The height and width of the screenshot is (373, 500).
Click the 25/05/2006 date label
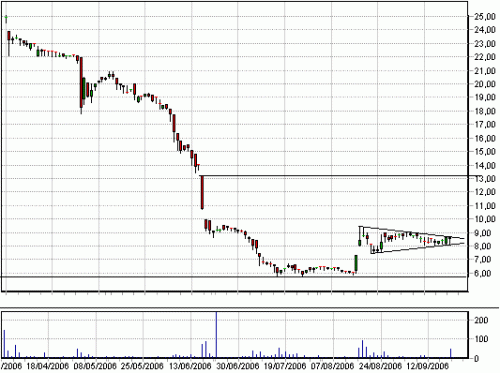(142, 366)
